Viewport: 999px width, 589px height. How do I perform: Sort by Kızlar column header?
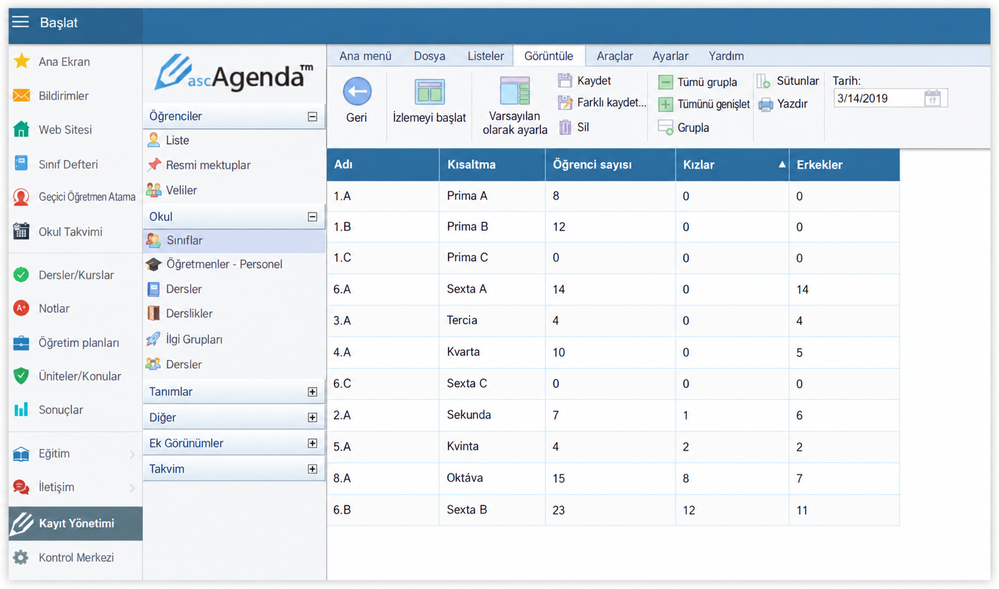pos(732,164)
